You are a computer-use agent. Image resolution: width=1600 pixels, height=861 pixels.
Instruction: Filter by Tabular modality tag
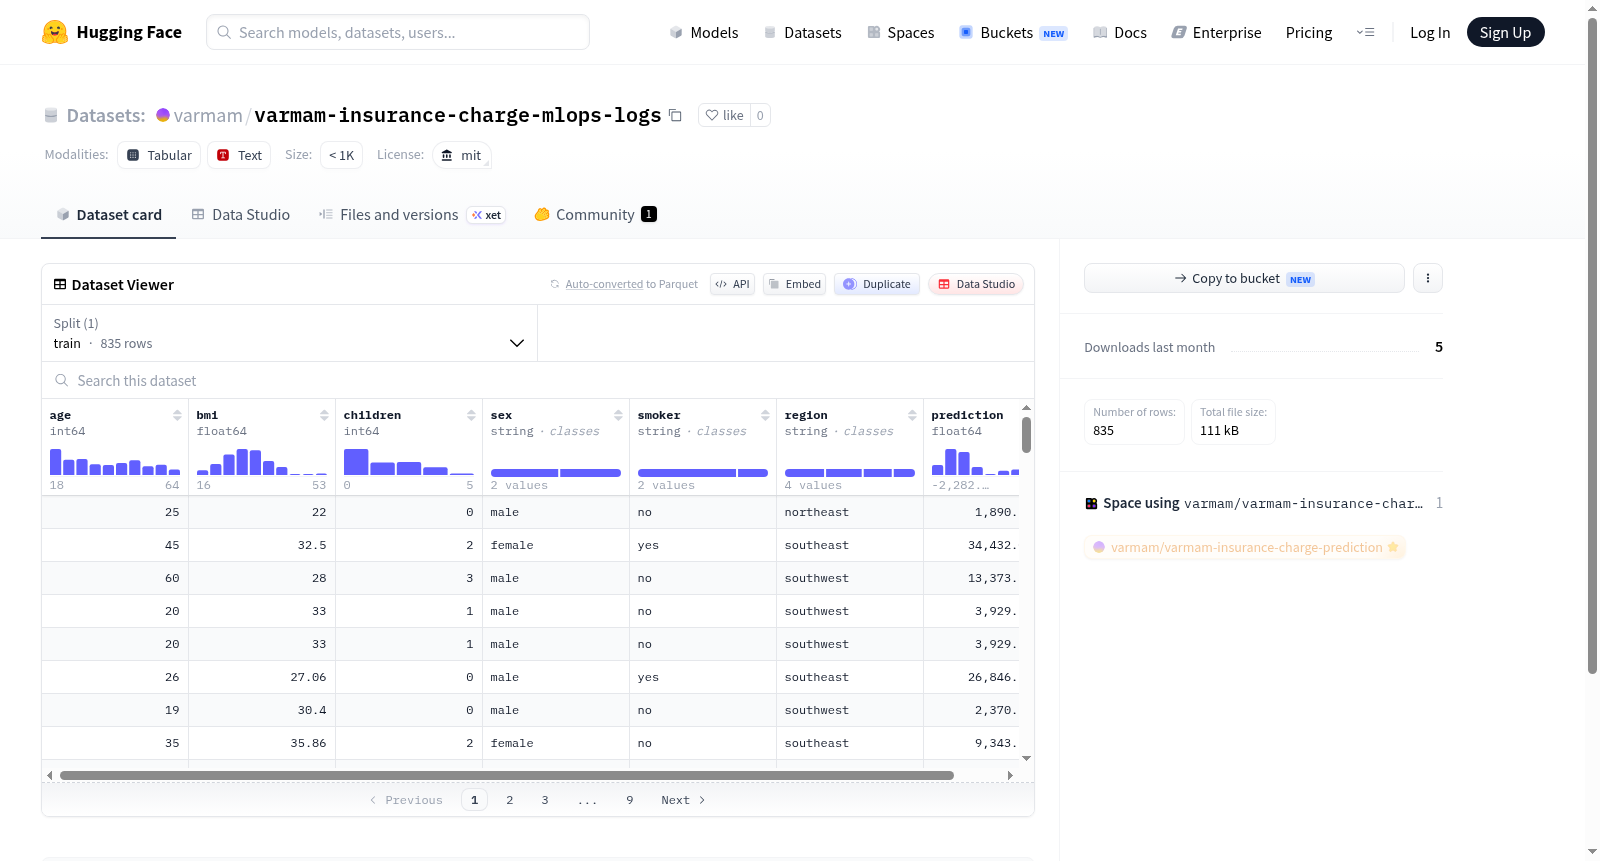[x=159, y=155]
